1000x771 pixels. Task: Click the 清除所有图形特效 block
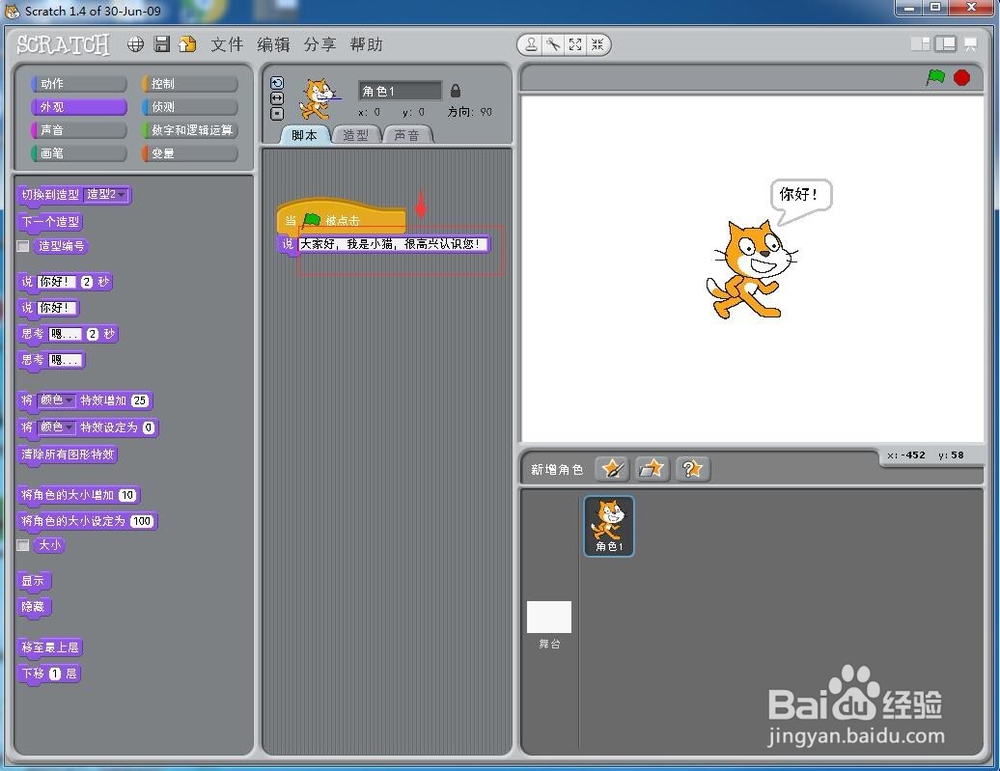coord(68,455)
